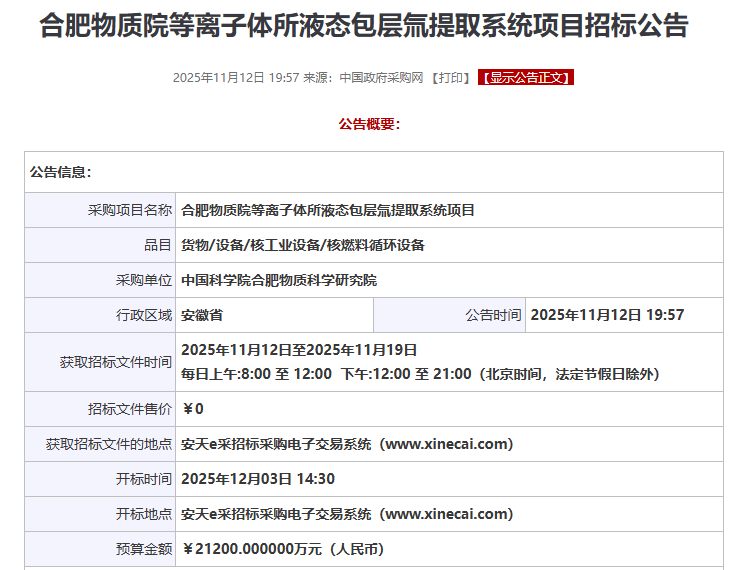Click the publish timestamp under the title
The width and height of the screenshot is (731, 570).
pos(236,77)
